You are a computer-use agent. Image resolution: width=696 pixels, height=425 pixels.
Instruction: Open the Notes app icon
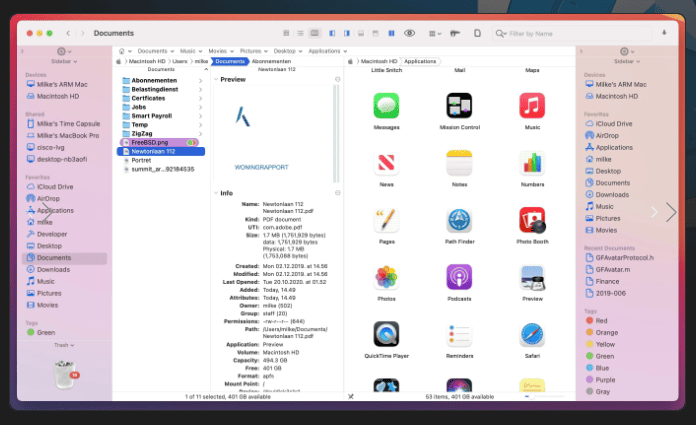459,163
